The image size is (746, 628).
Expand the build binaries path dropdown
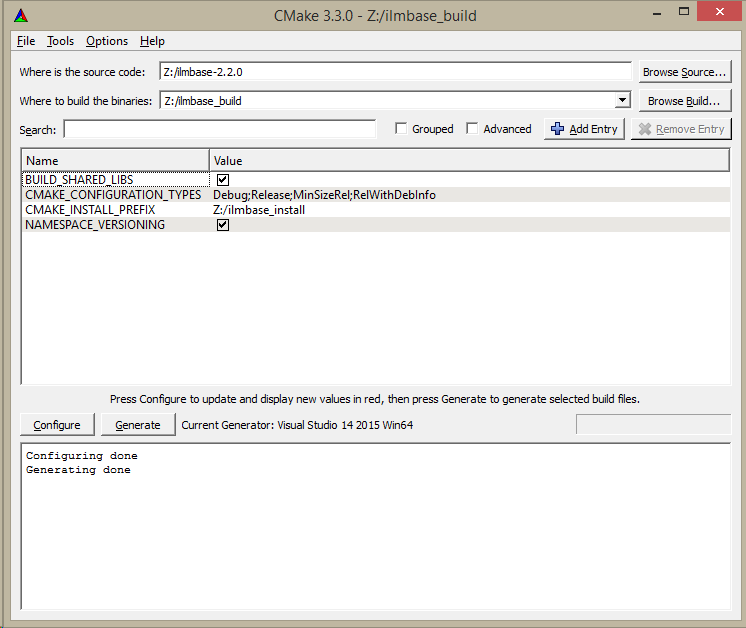point(622,100)
